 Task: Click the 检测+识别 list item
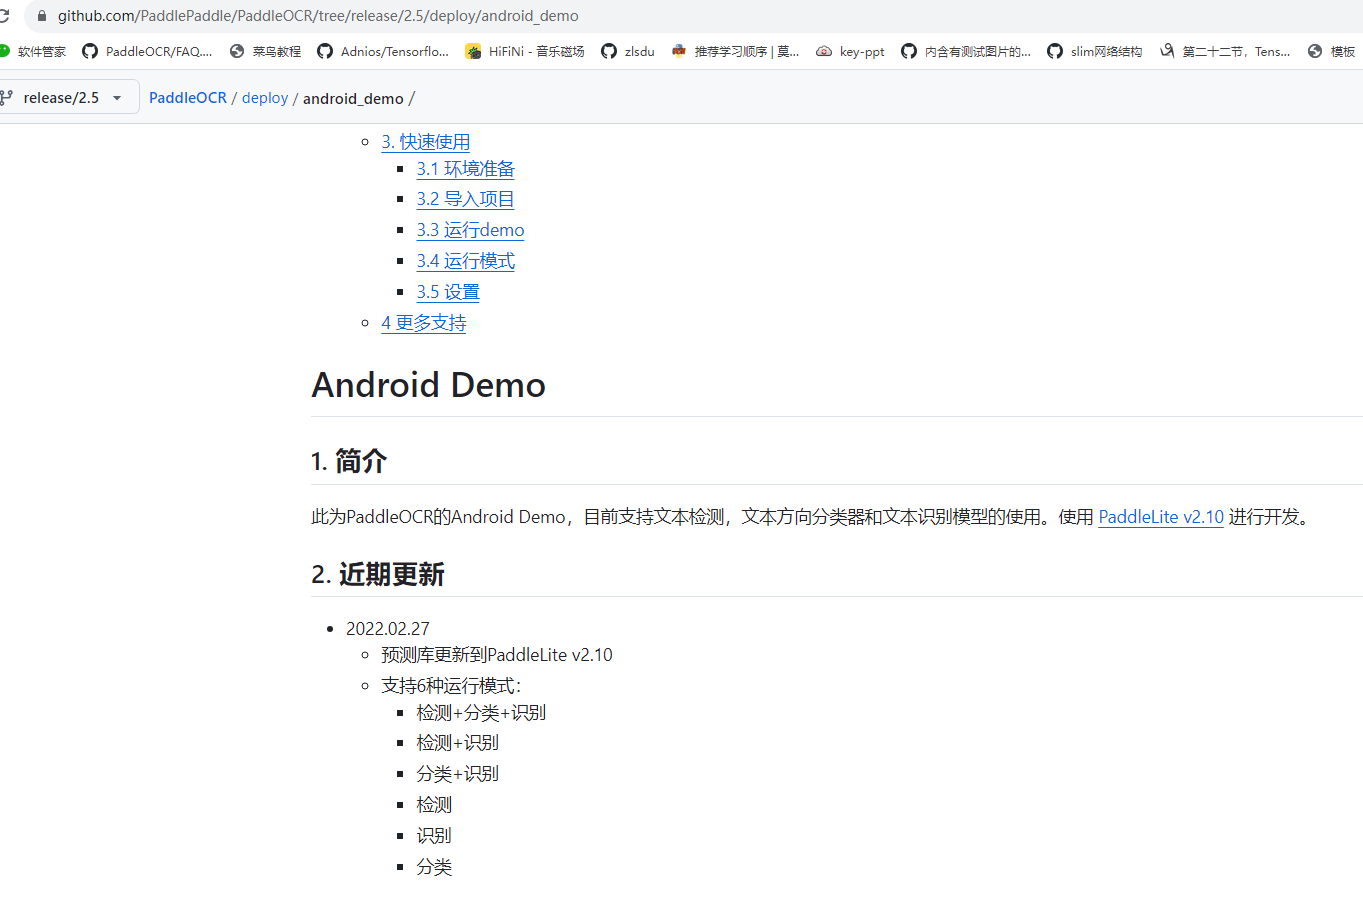point(457,743)
